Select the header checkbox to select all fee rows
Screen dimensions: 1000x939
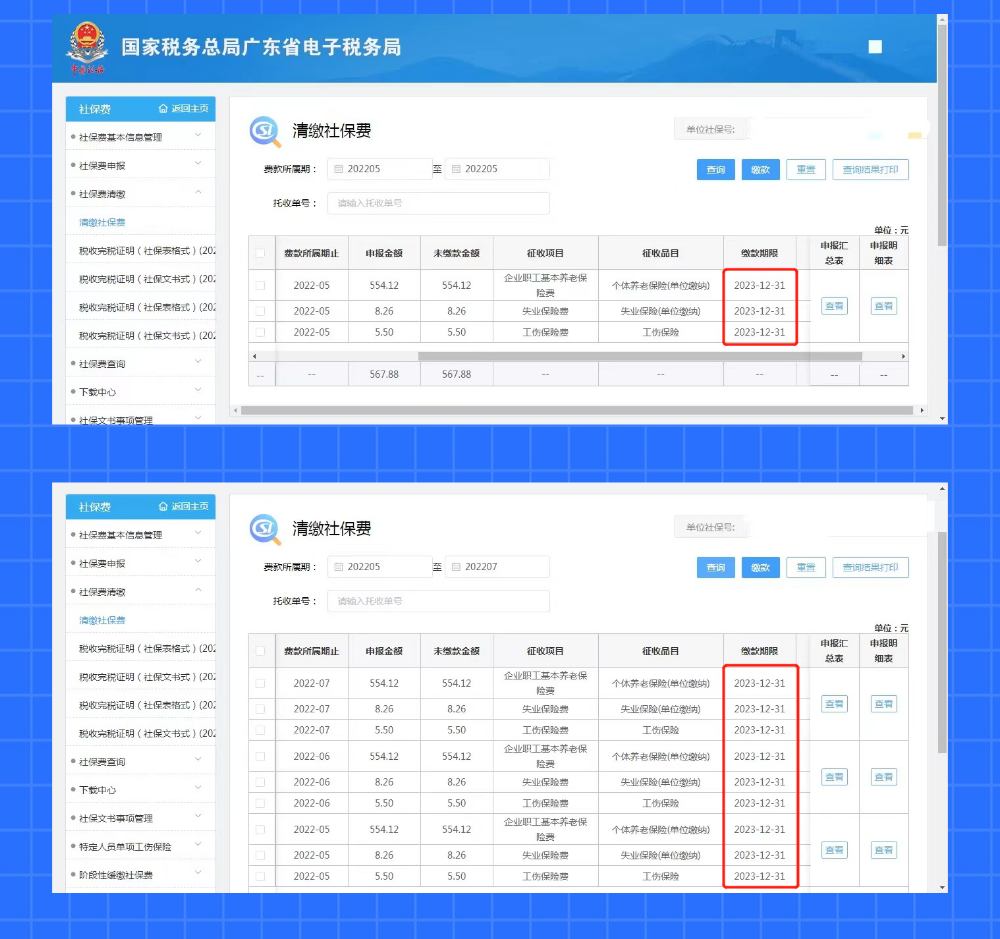[260, 251]
